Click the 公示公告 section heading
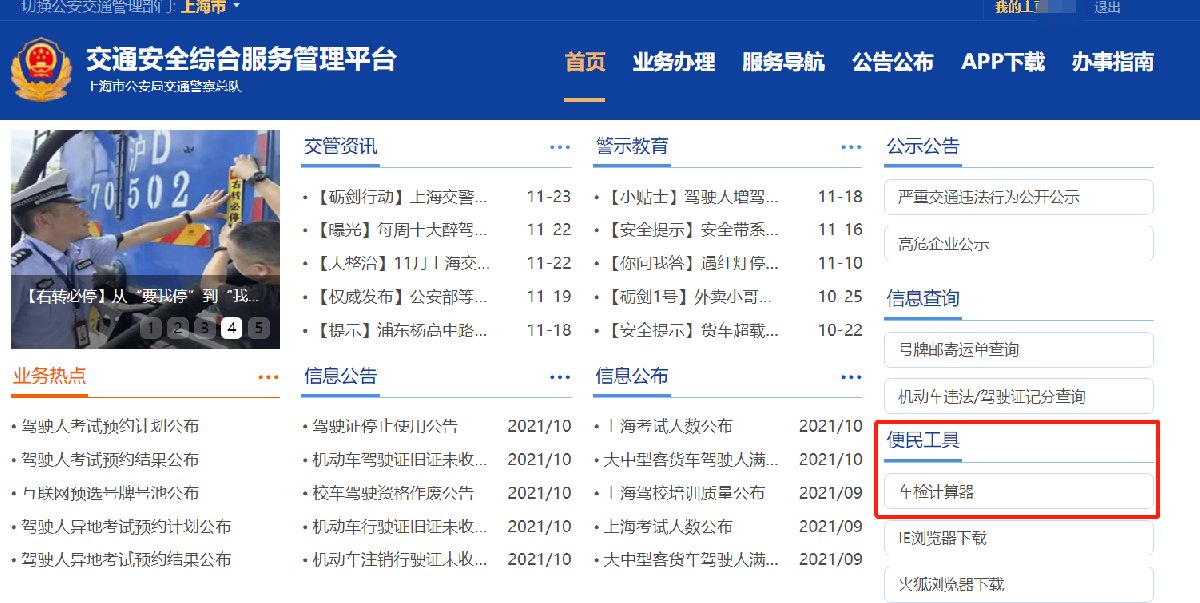Viewport: 1200px width, 603px height. click(923, 147)
